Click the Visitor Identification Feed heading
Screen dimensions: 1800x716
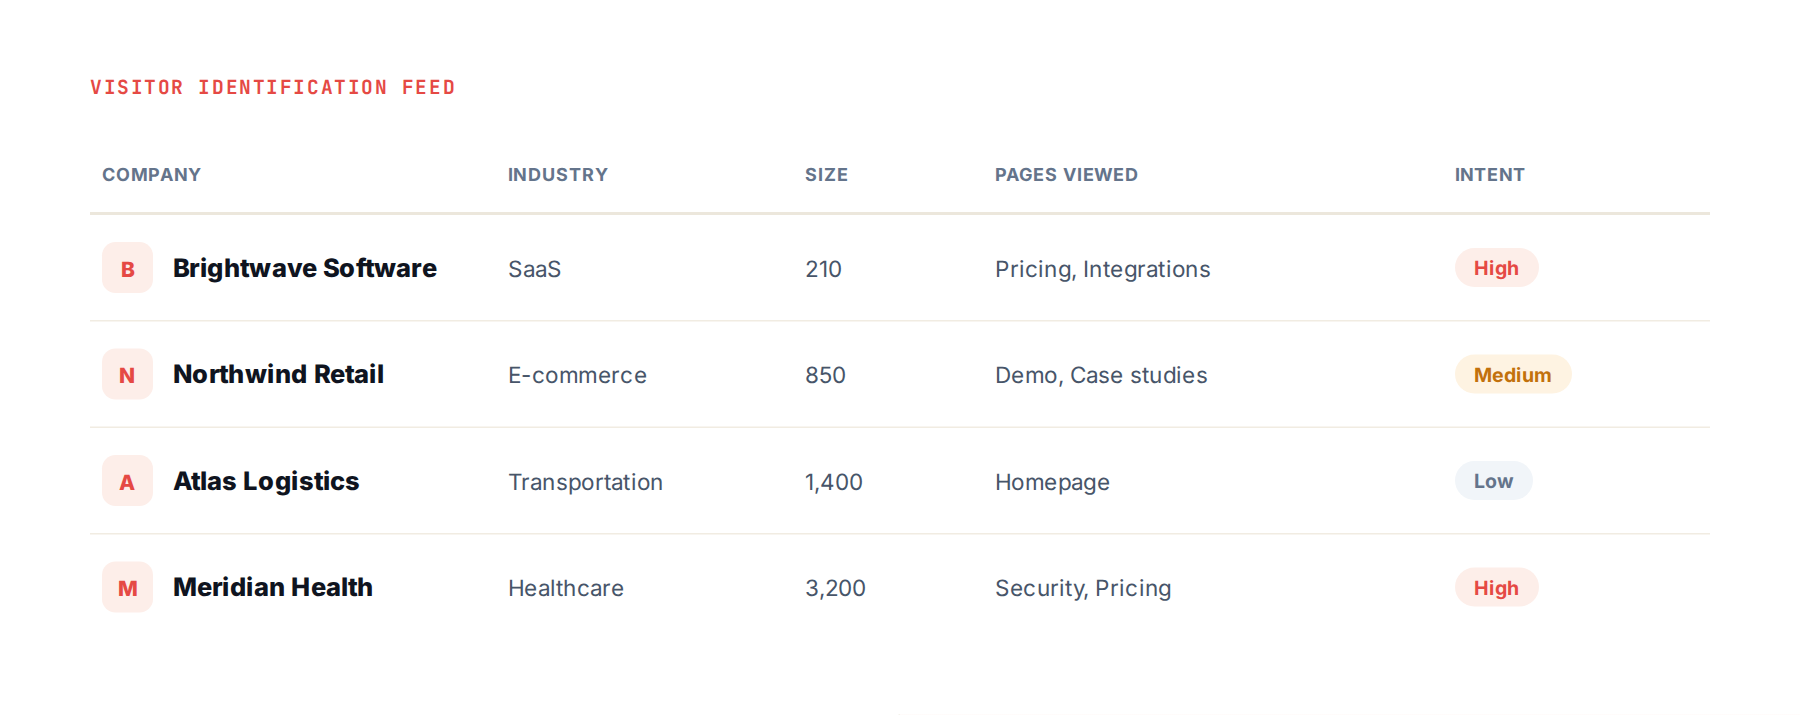[273, 88]
